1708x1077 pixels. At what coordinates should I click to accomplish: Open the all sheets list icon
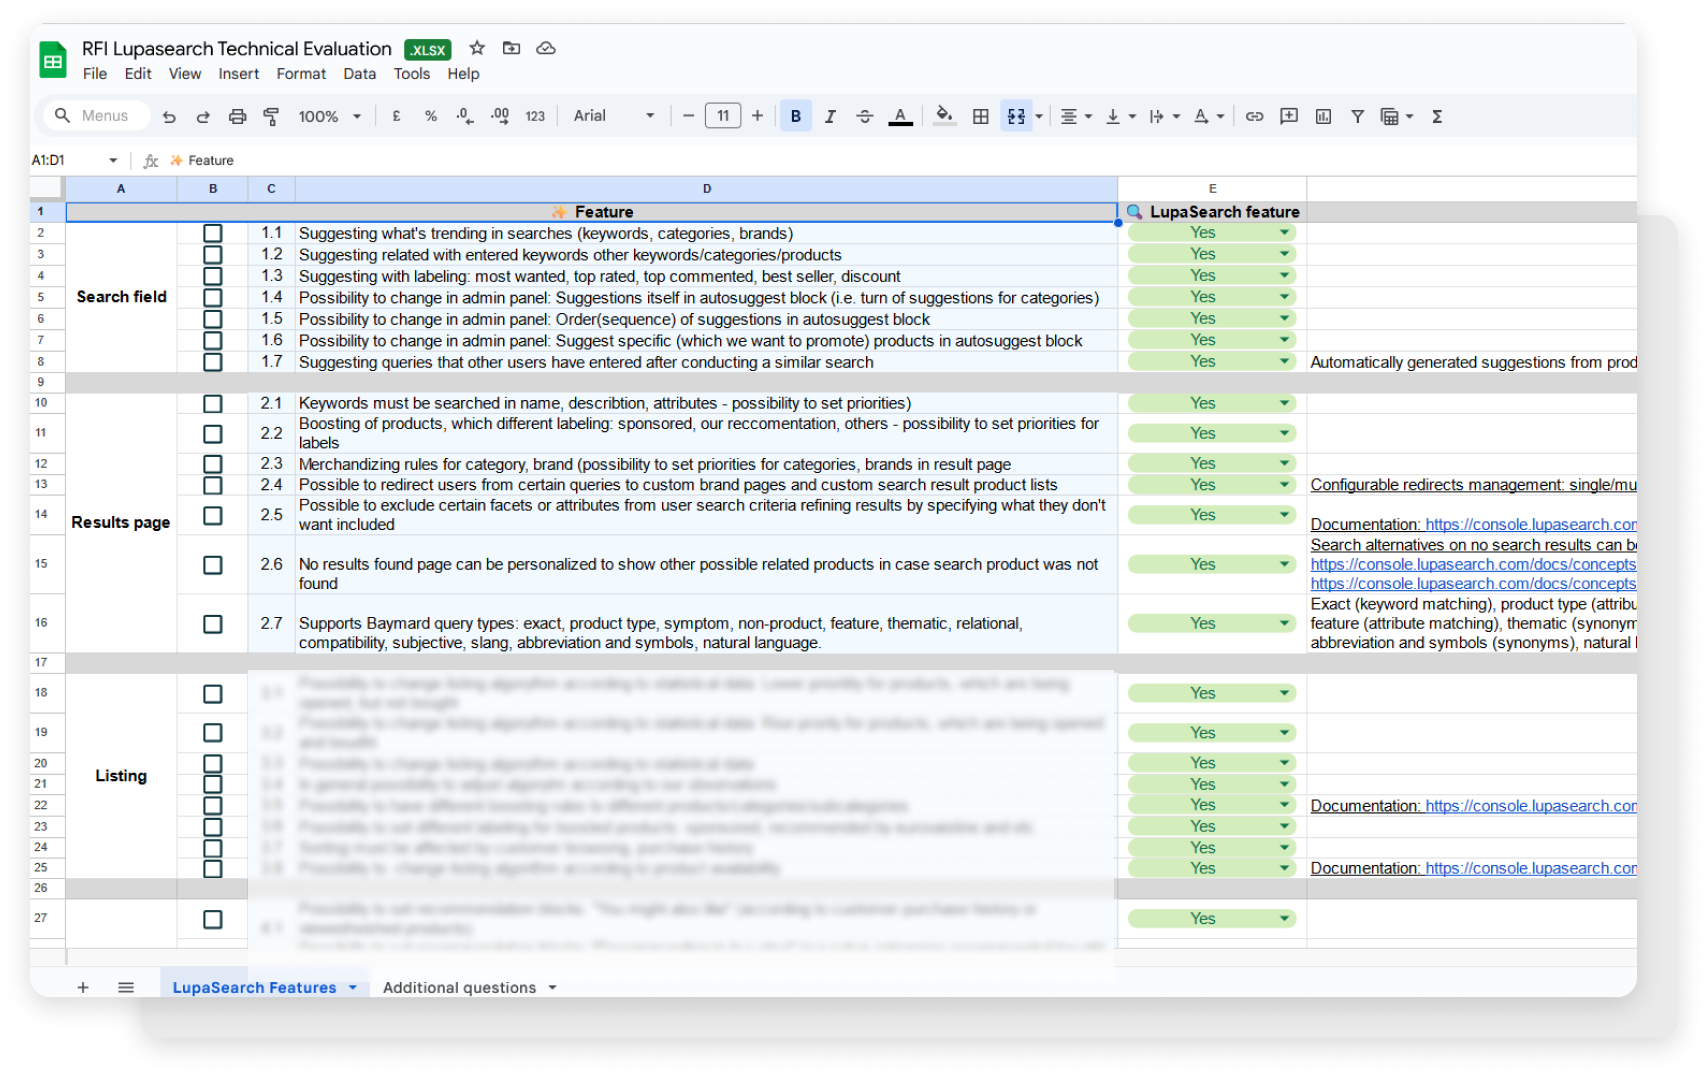tap(126, 987)
